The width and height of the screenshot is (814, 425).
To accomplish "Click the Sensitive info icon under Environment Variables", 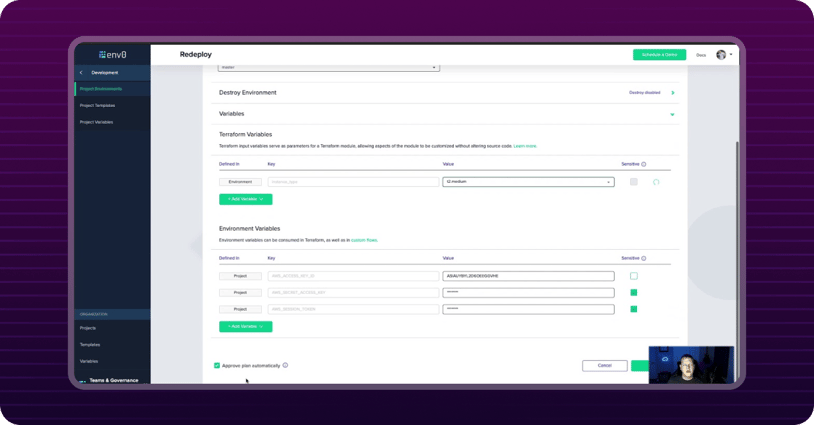I will pos(644,258).
